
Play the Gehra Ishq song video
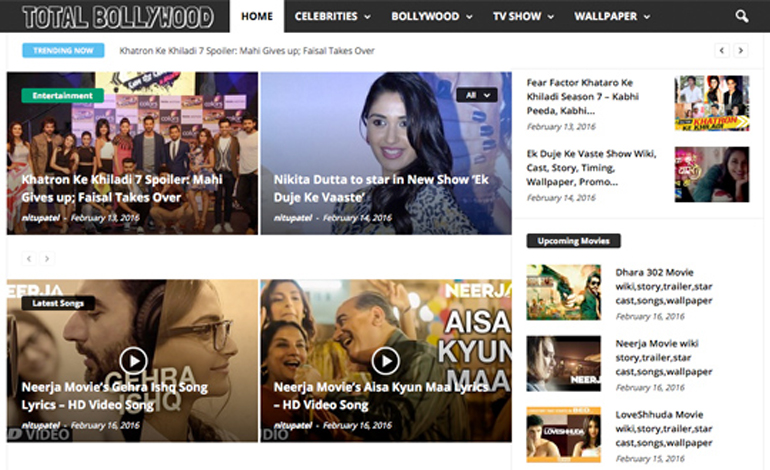pos(133,361)
